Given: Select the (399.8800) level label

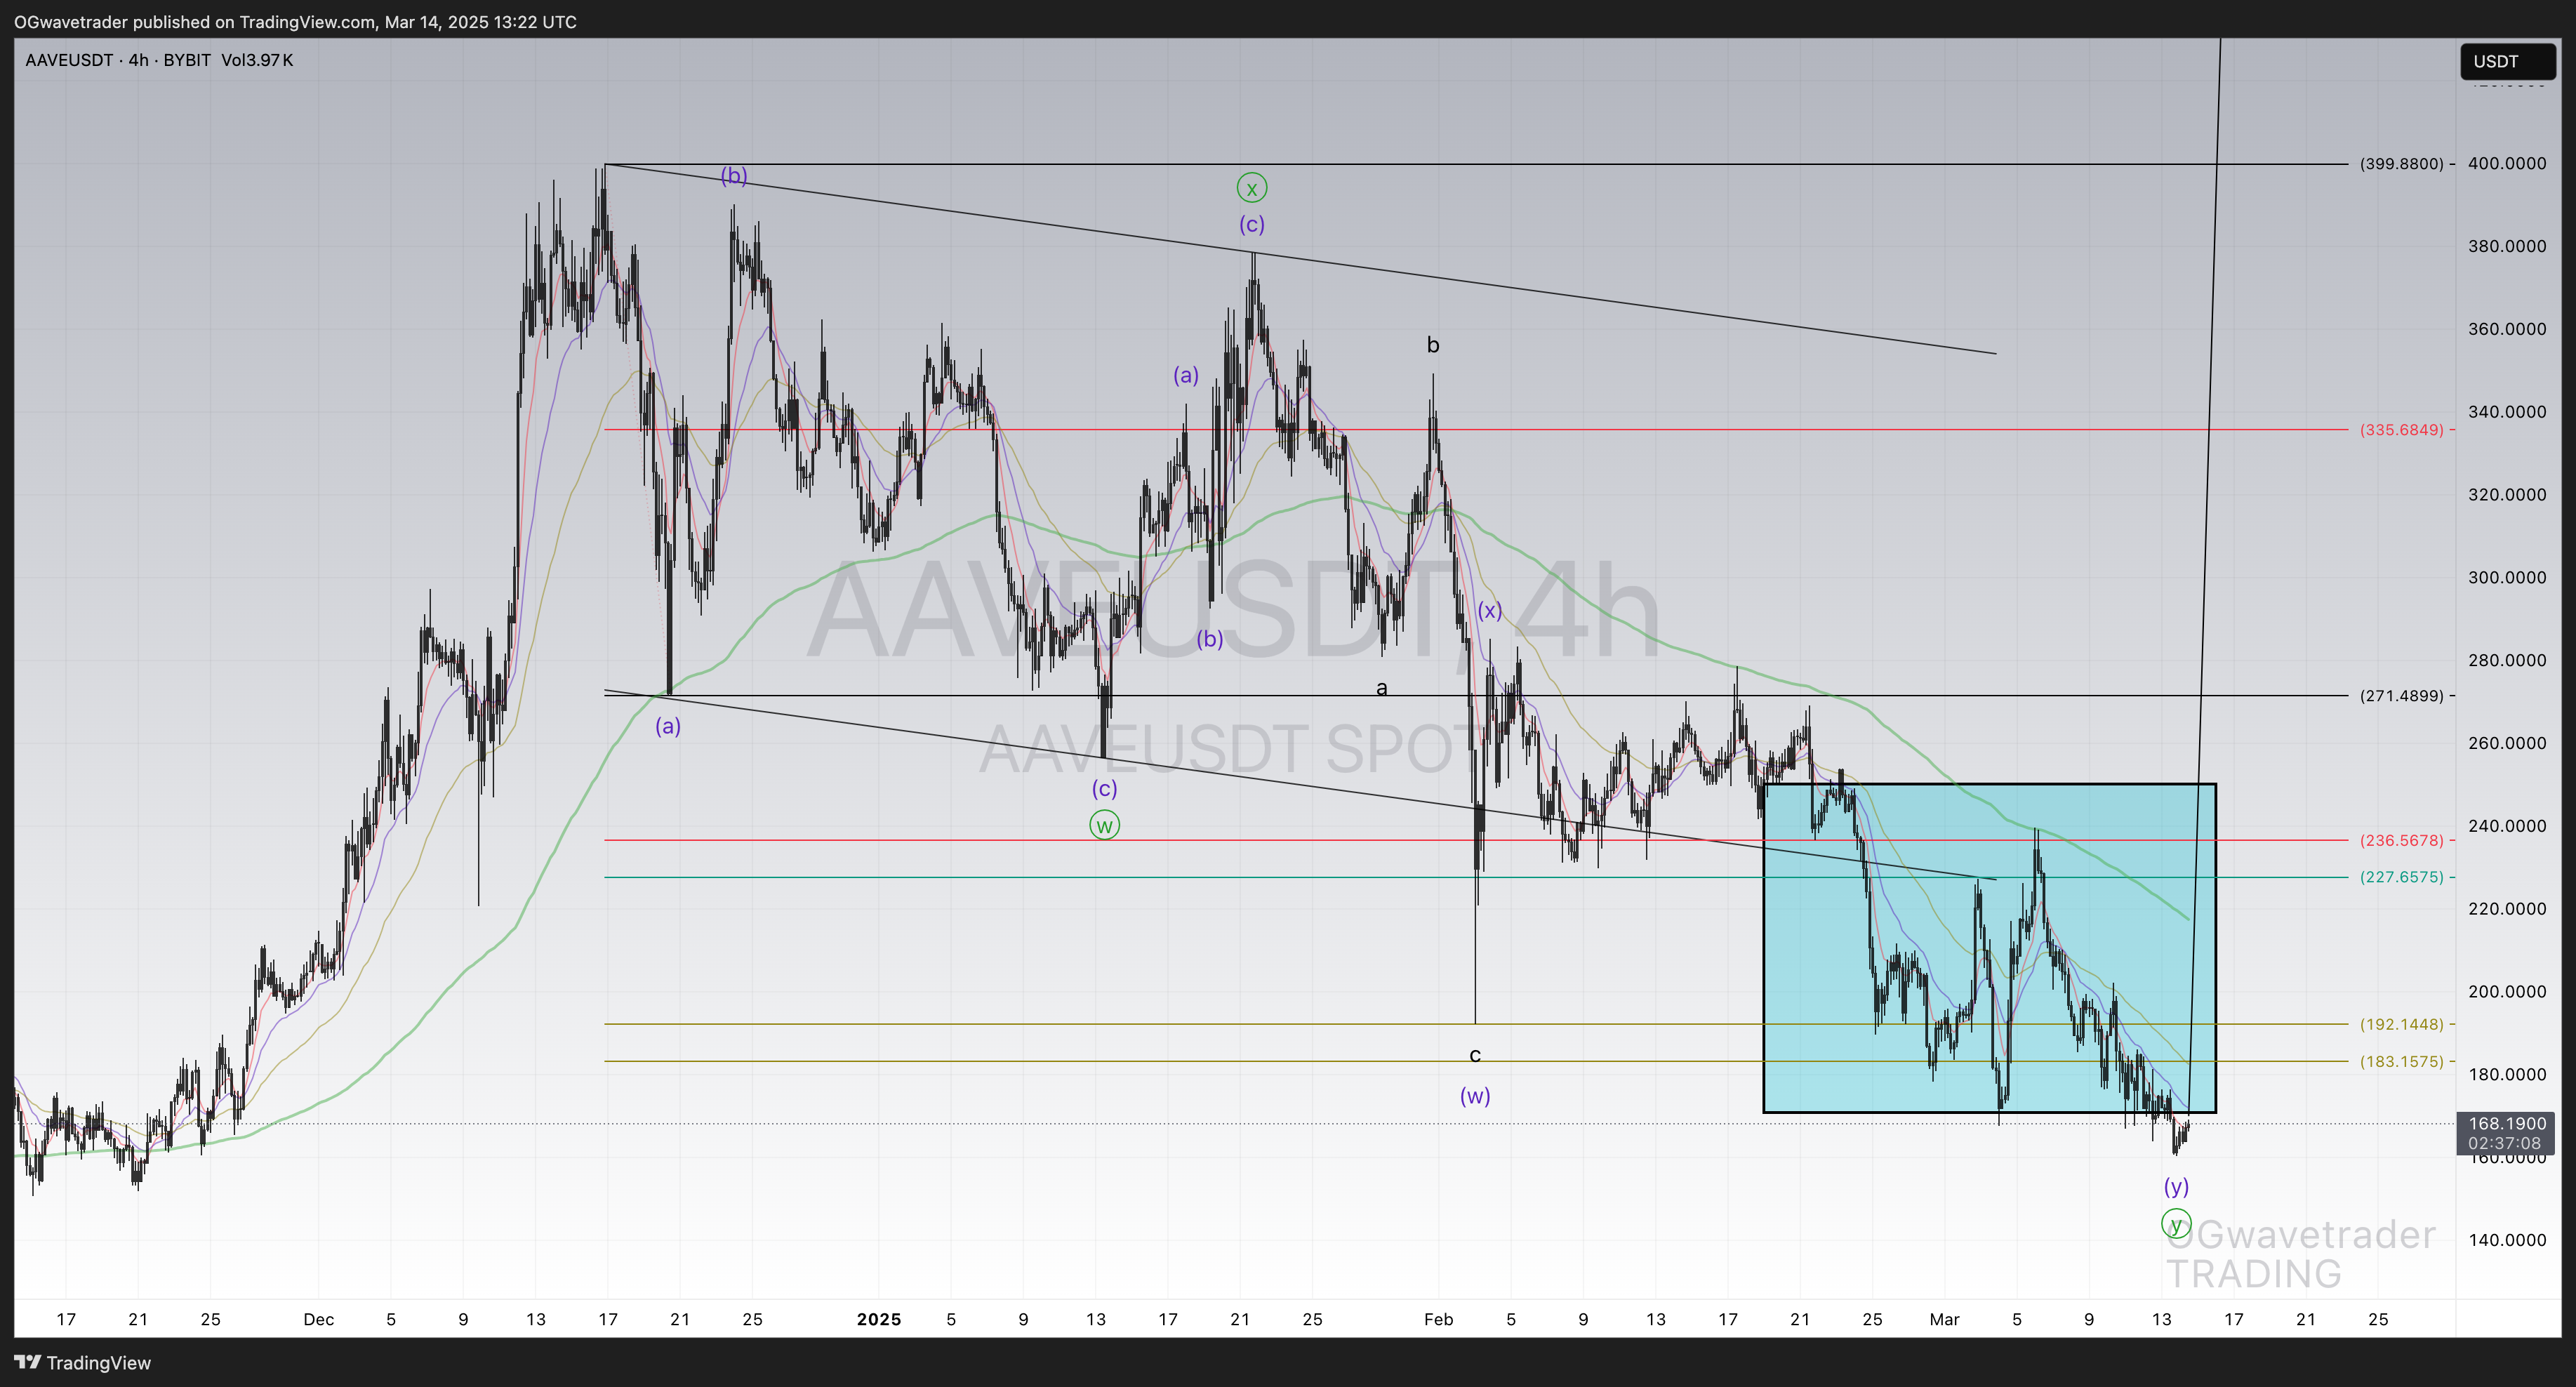Looking at the screenshot, I should pos(2401,164).
